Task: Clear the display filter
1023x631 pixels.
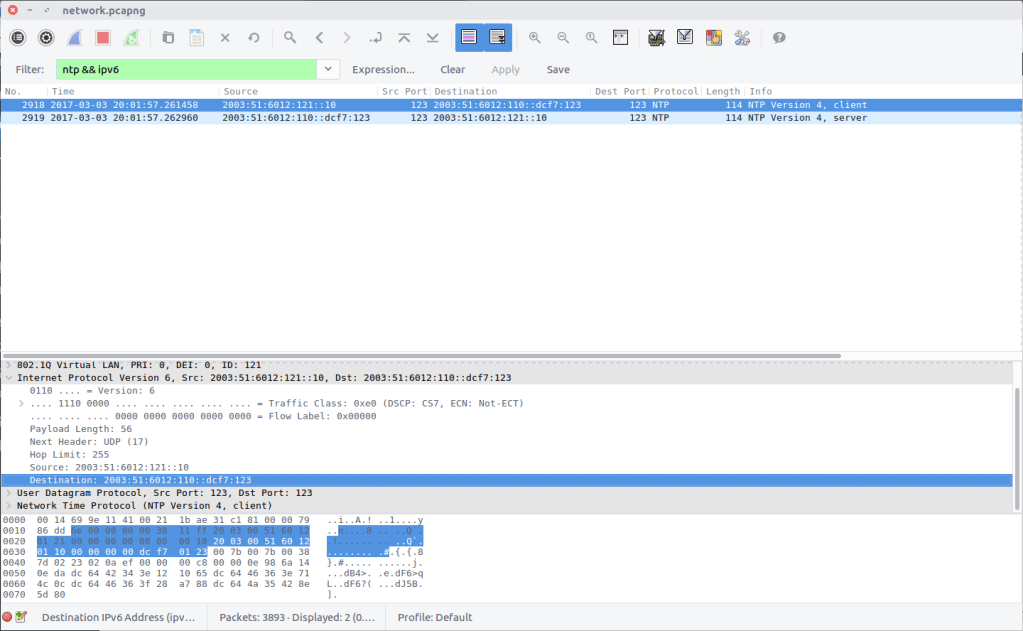Action: (x=453, y=70)
